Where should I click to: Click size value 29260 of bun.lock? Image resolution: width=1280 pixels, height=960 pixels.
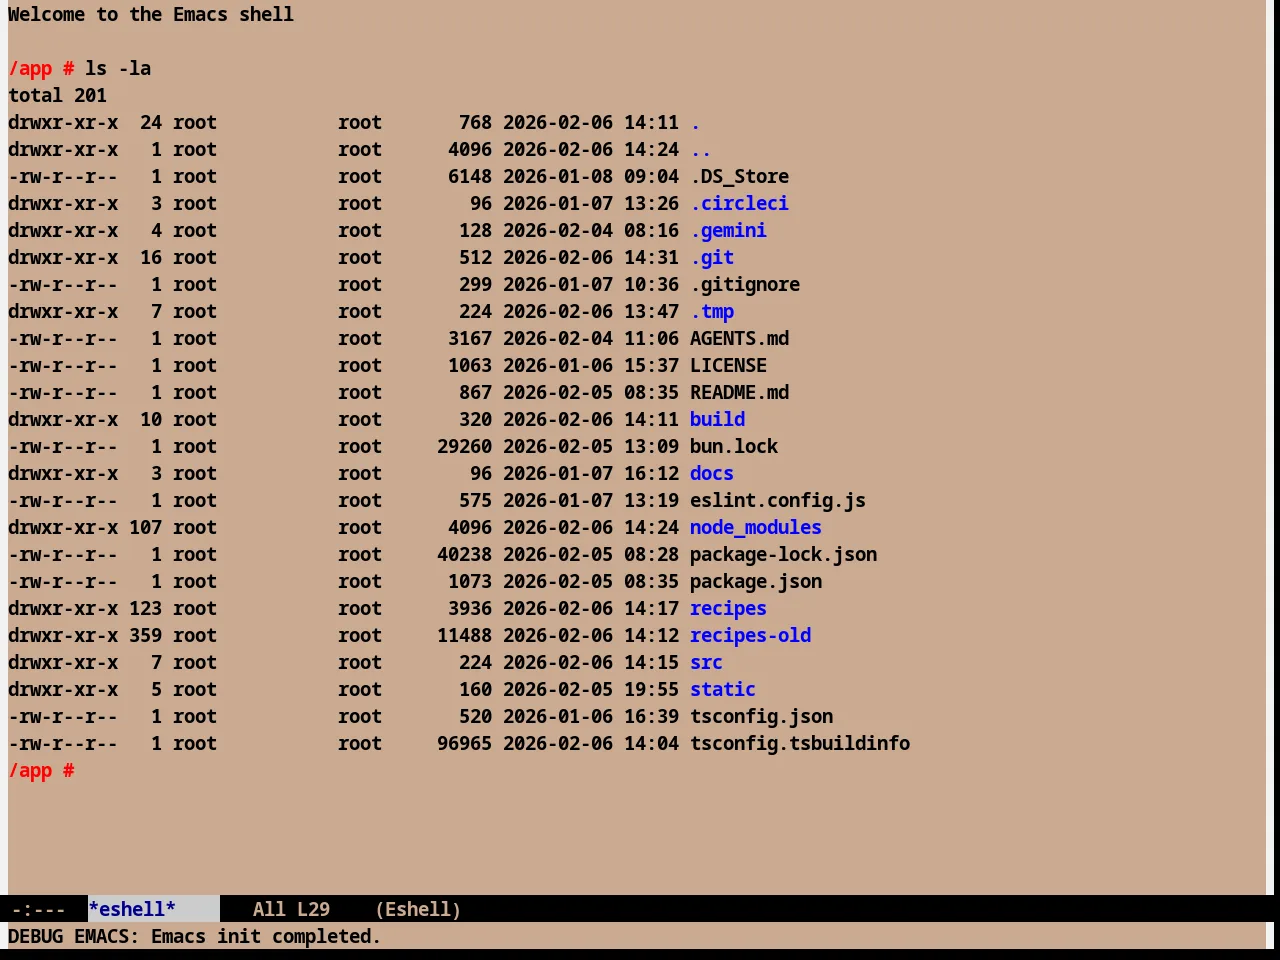click(x=464, y=447)
